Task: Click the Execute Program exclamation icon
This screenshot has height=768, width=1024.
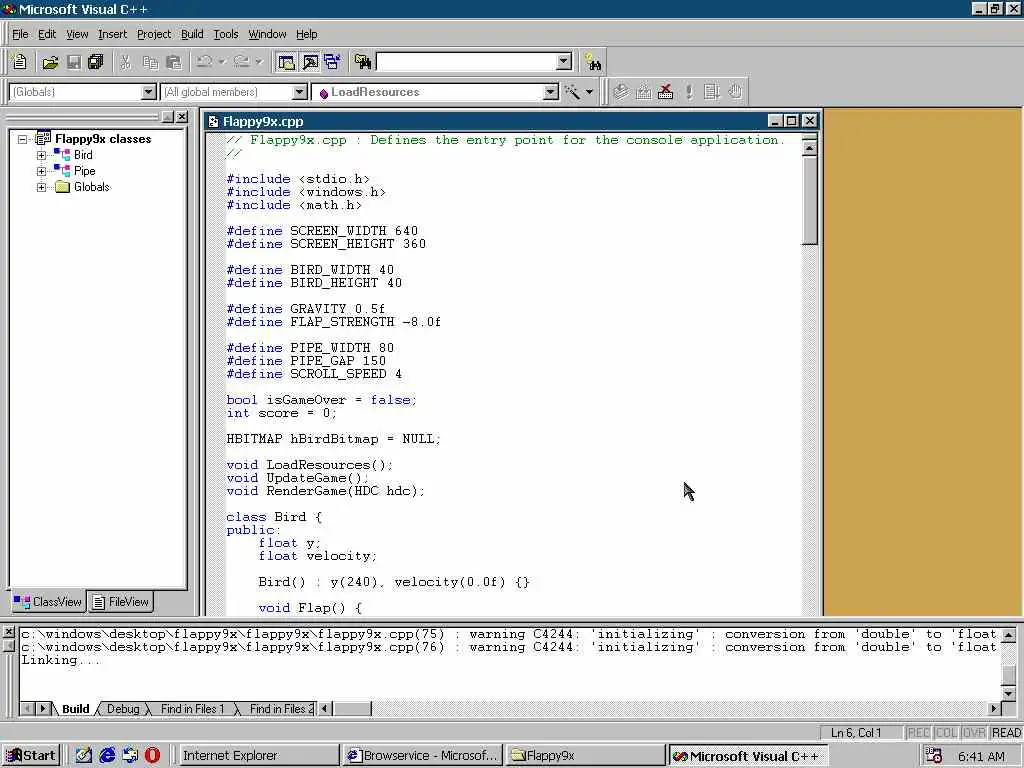Action: [689, 92]
